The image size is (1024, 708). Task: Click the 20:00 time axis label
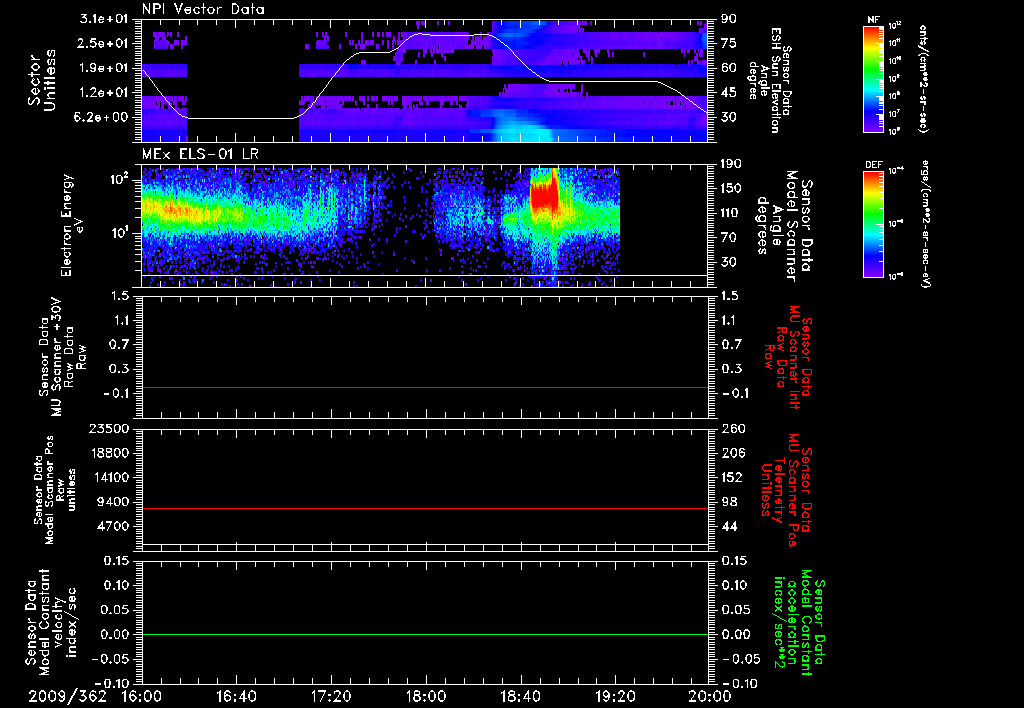[x=710, y=696]
